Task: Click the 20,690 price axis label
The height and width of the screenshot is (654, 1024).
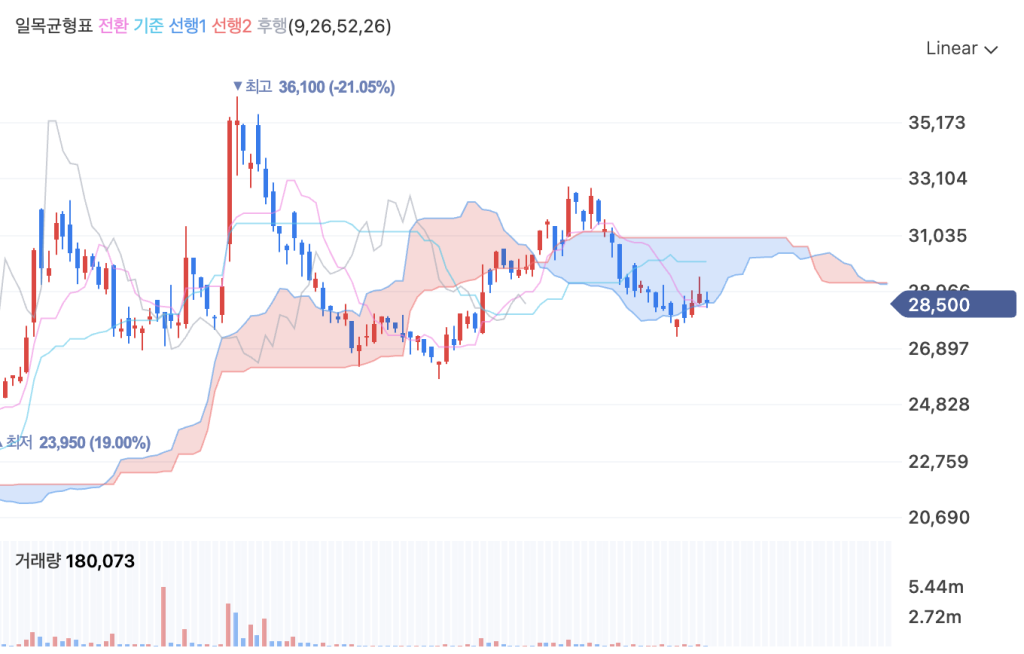Action: (x=936, y=518)
